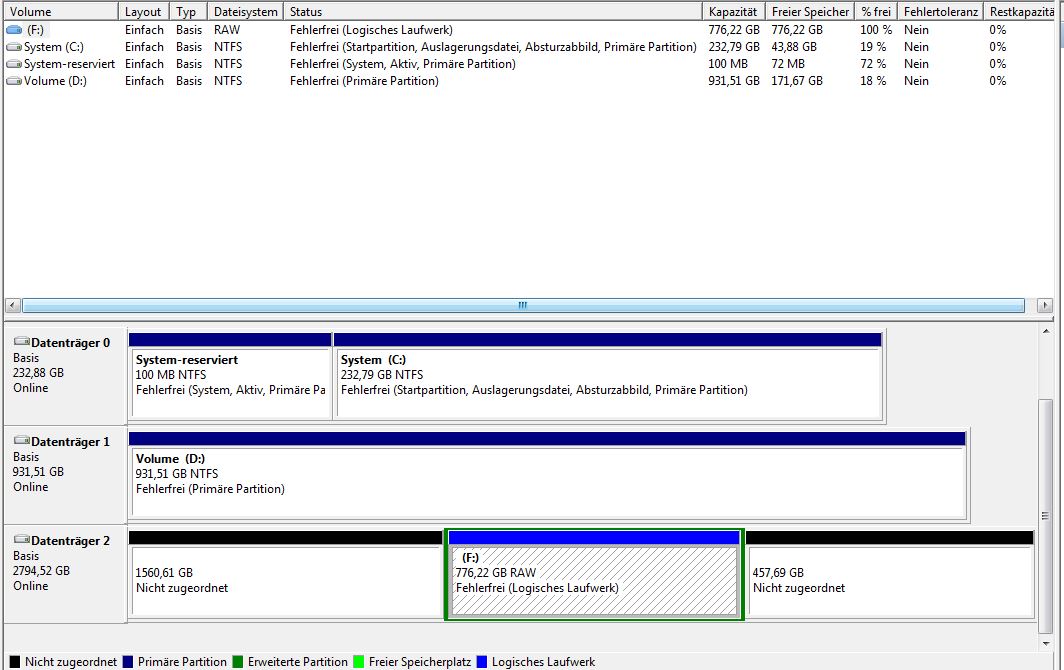Select the 'System-reserviert' volume name in list
The width and height of the screenshot is (1064, 670).
point(69,64)
